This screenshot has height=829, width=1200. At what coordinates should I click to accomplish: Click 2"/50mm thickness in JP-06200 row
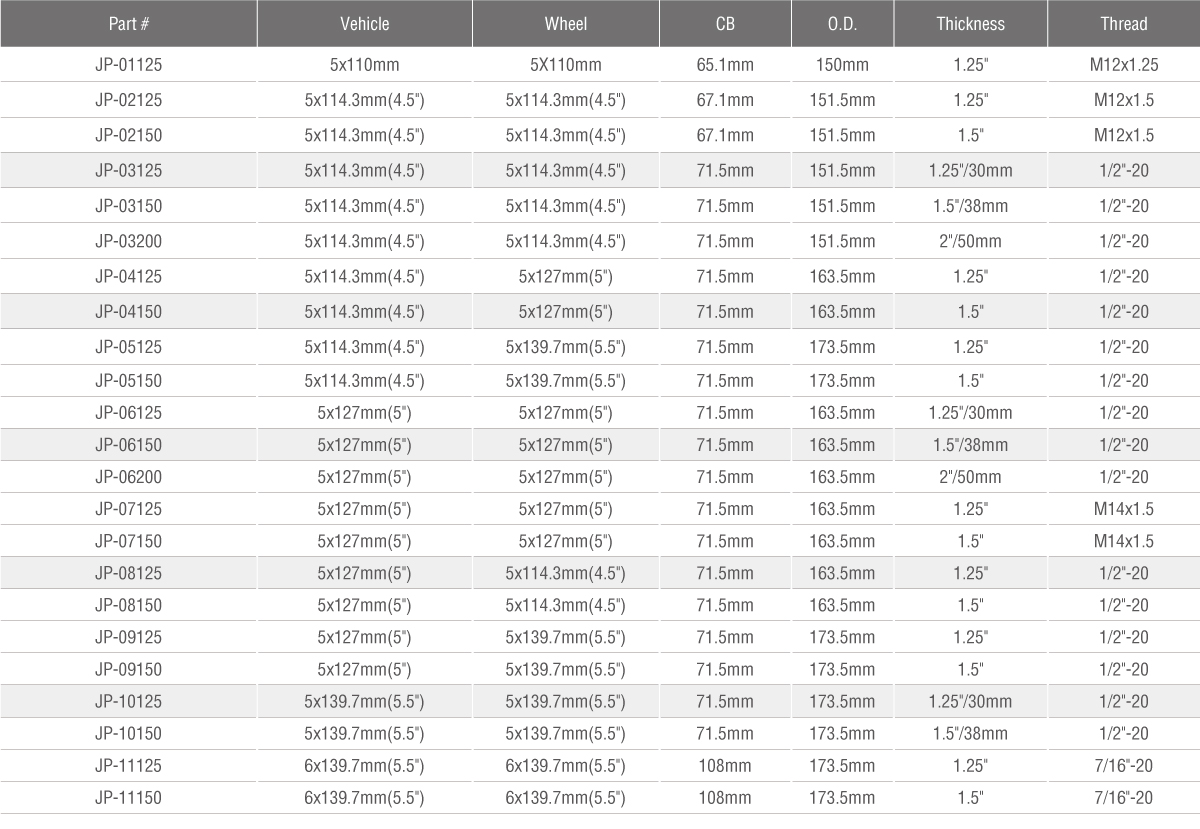tap(970, 477)
